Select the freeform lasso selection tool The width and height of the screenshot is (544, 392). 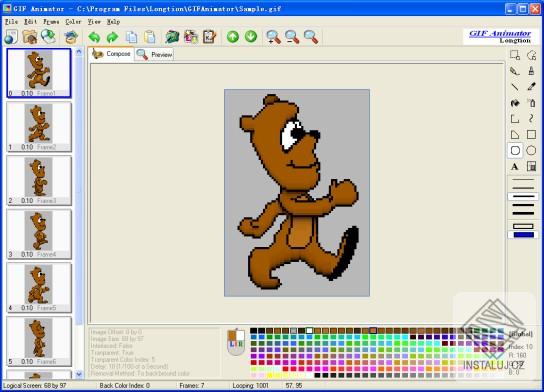(531, 55)
